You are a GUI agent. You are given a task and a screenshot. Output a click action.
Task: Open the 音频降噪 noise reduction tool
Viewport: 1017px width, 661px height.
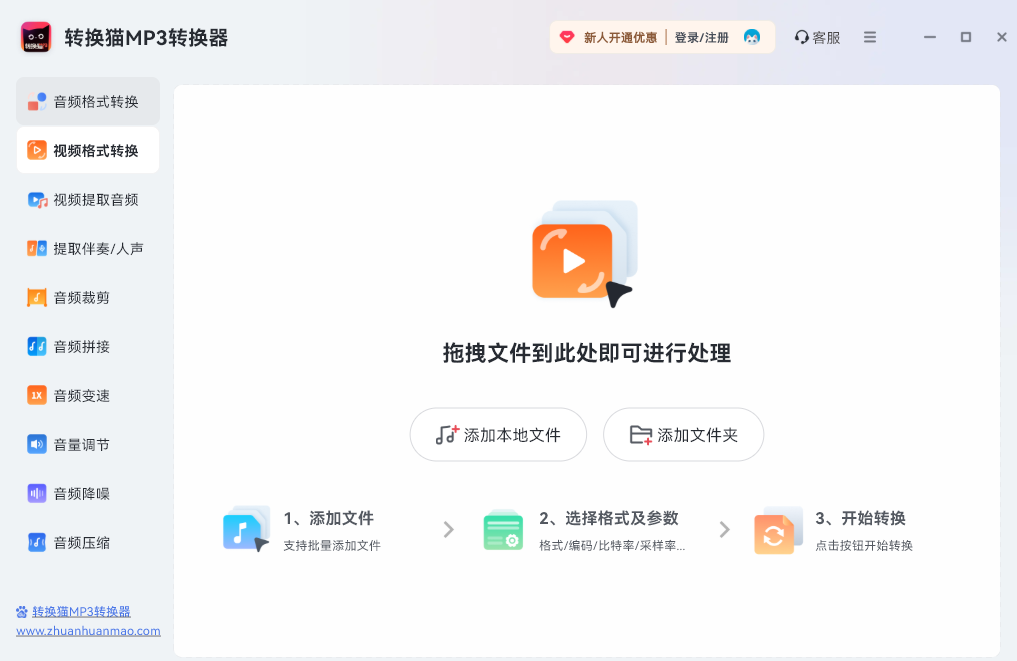(x=87, y=493)
